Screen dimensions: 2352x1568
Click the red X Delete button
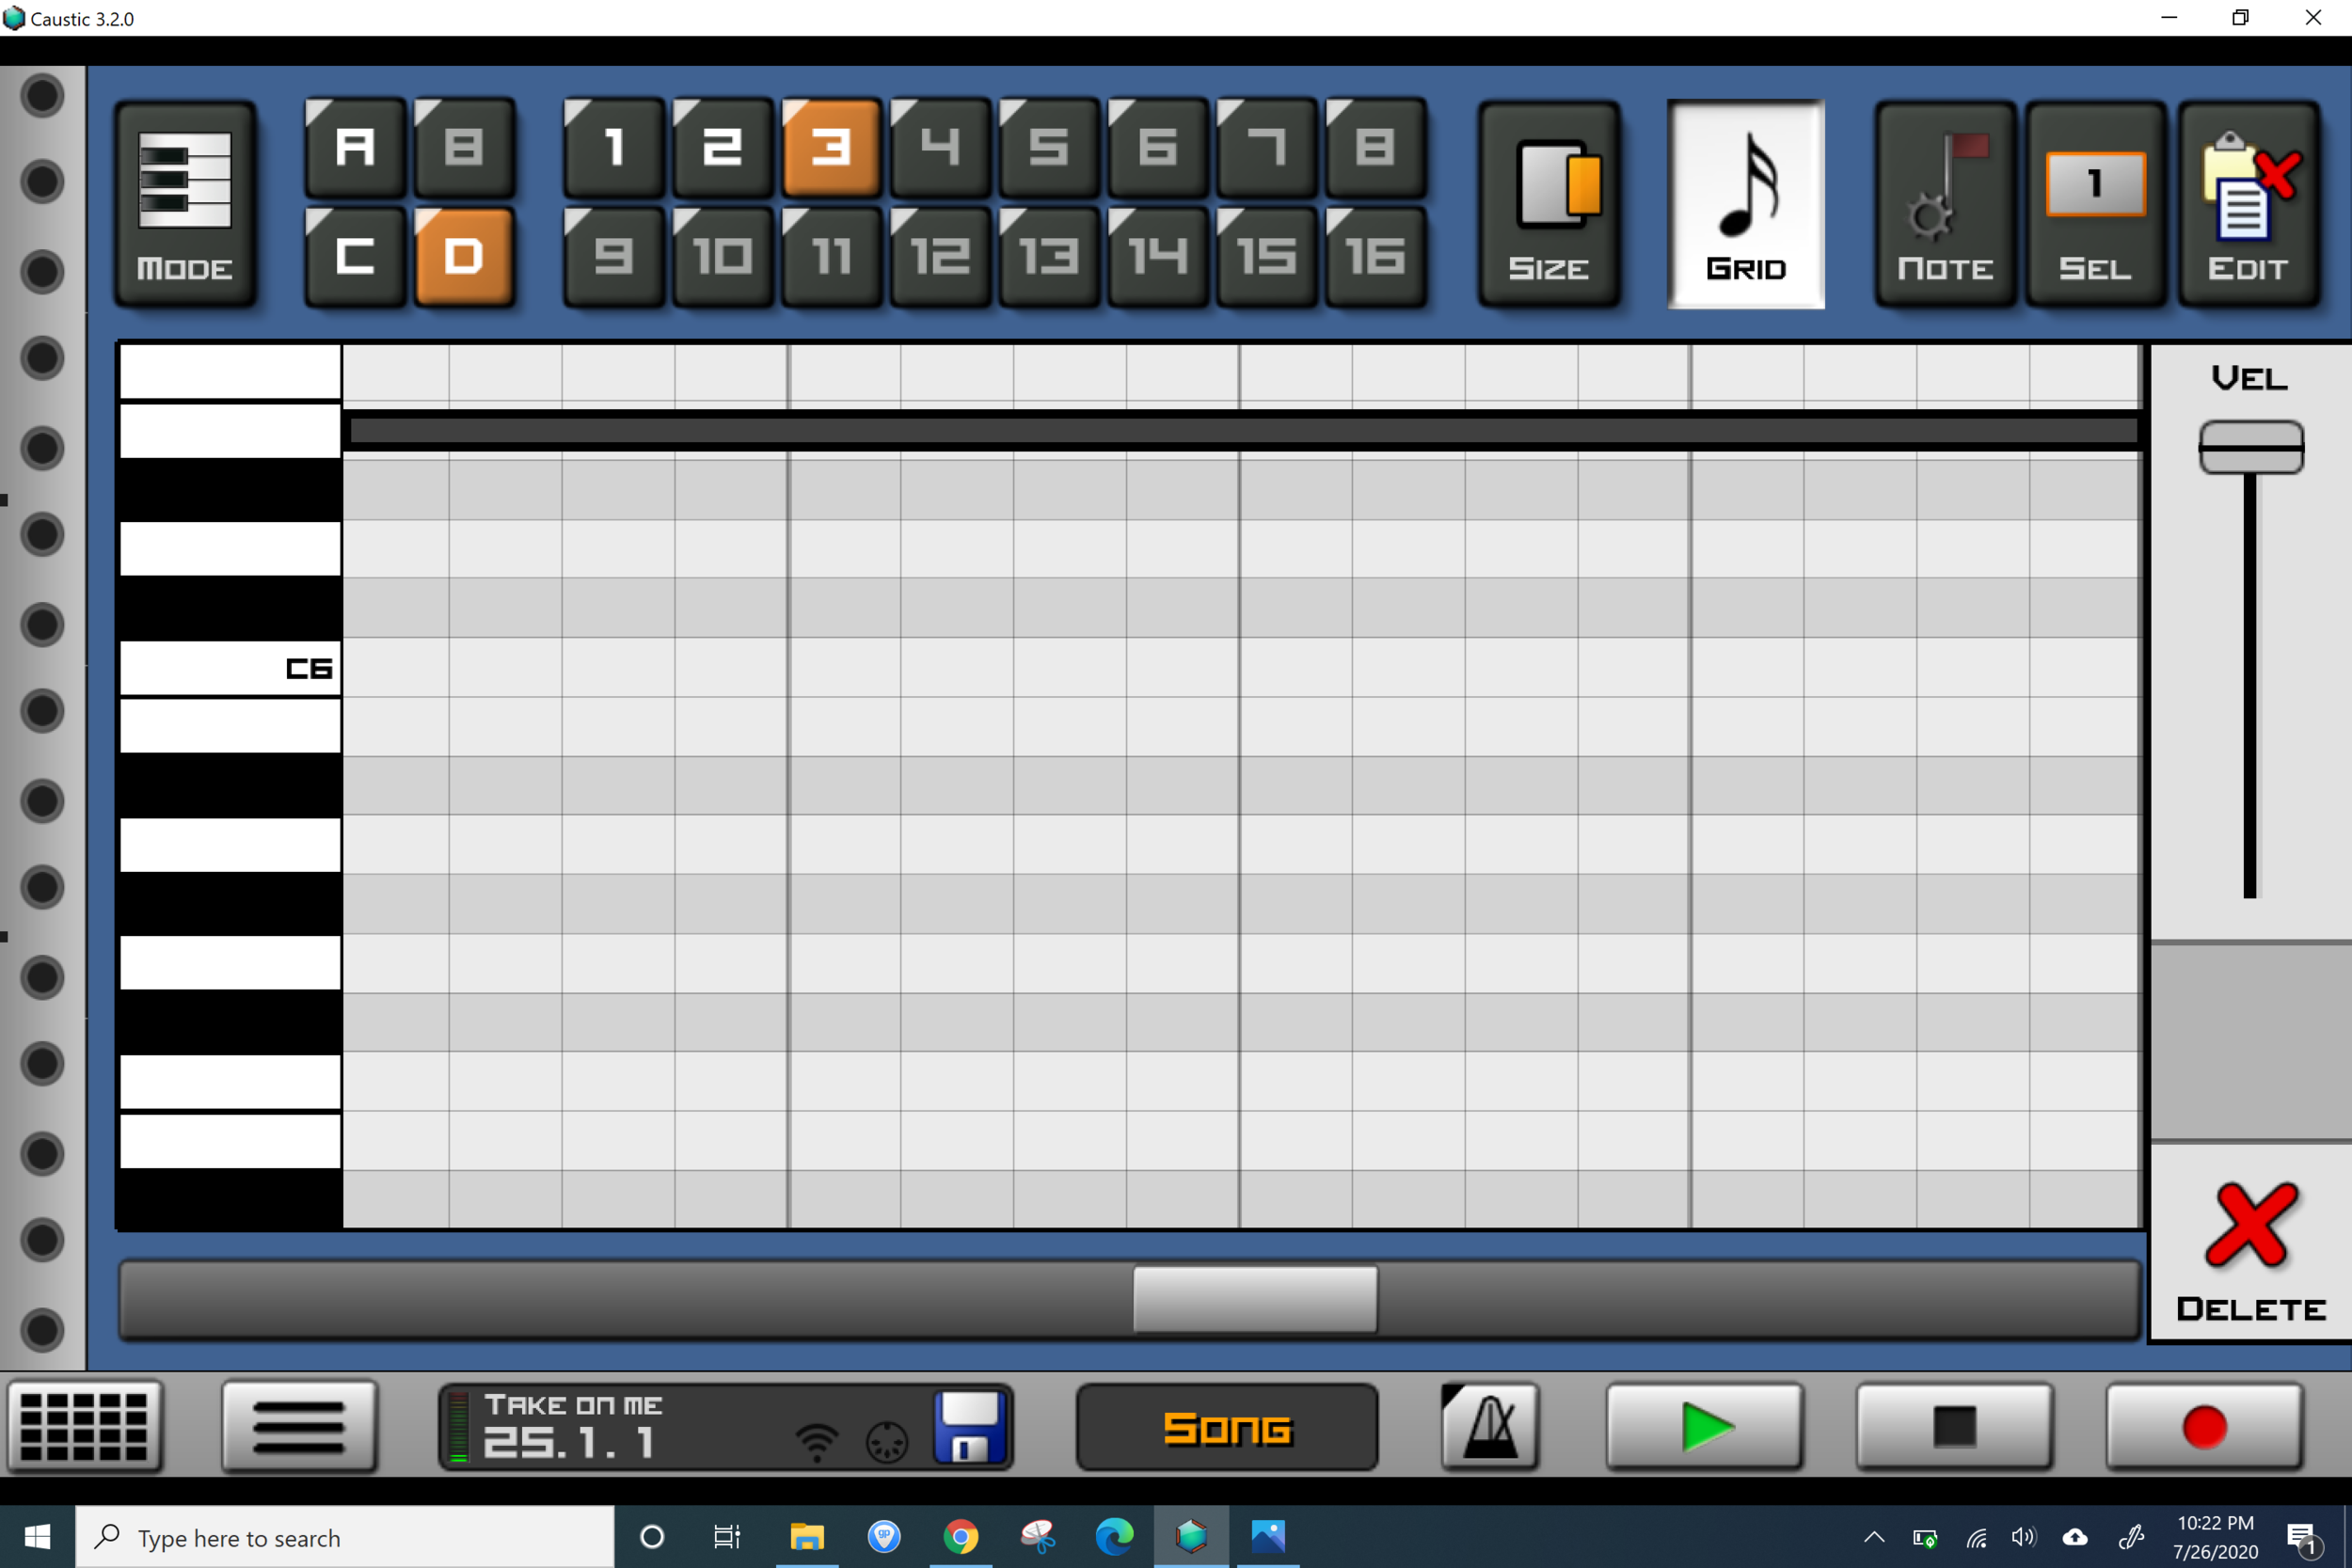point(2250,1247)
